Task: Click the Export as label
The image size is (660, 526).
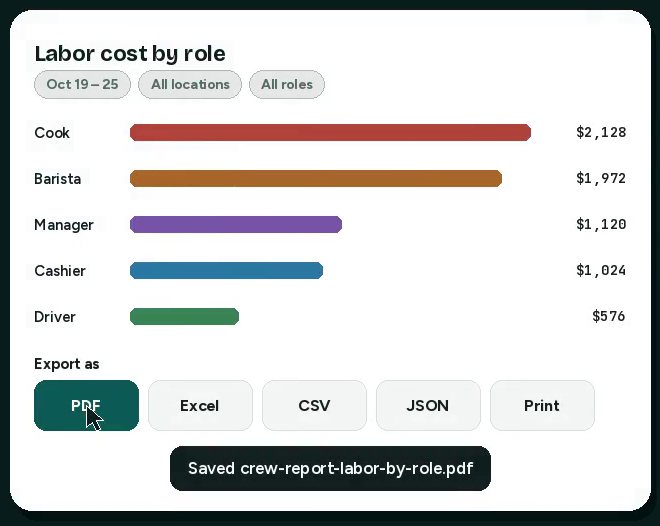Action: coord(67,364)
